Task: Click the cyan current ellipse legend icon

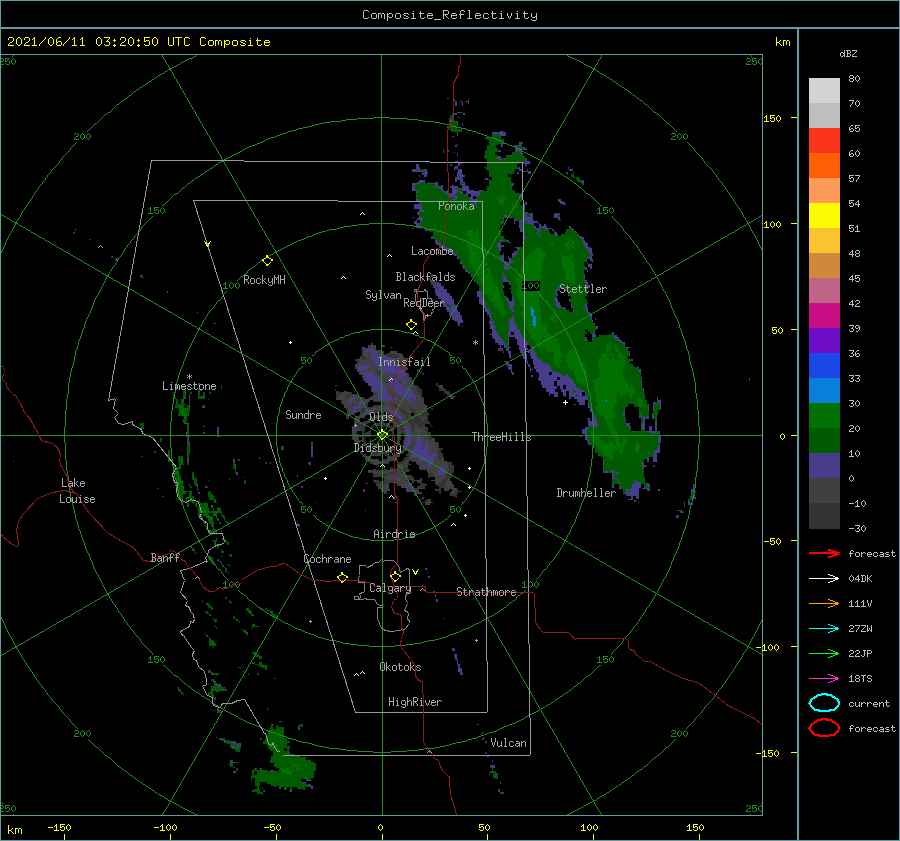Action: [x=824, y=703]
